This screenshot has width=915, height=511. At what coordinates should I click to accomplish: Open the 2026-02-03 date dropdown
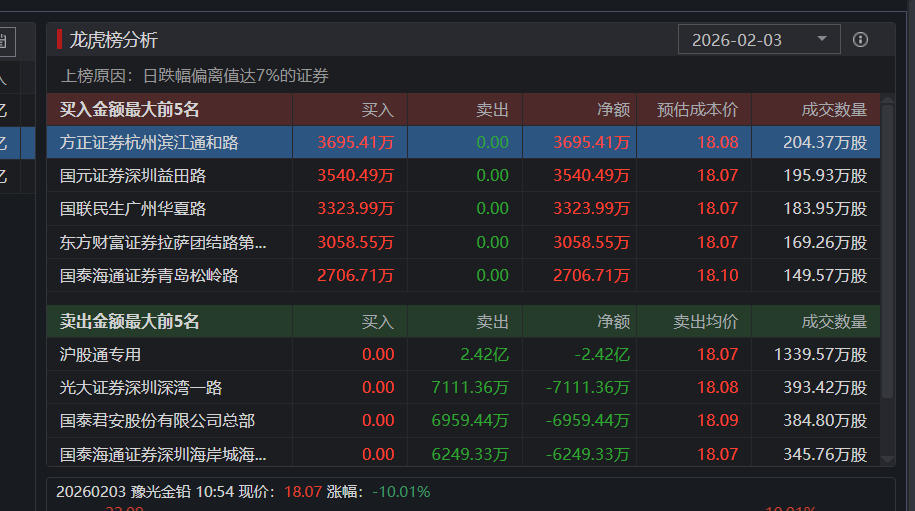click(x=759, y=40)
